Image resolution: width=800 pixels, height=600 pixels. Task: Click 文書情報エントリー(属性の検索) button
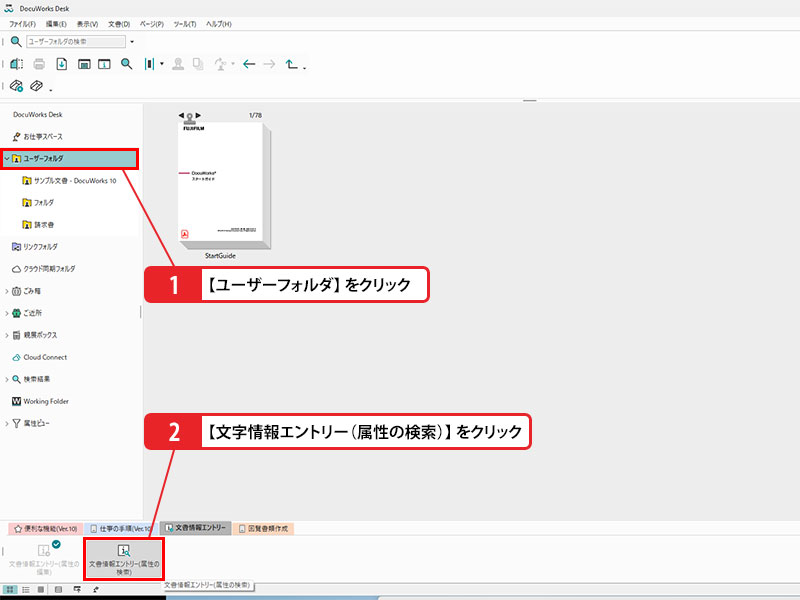point(123,559)
